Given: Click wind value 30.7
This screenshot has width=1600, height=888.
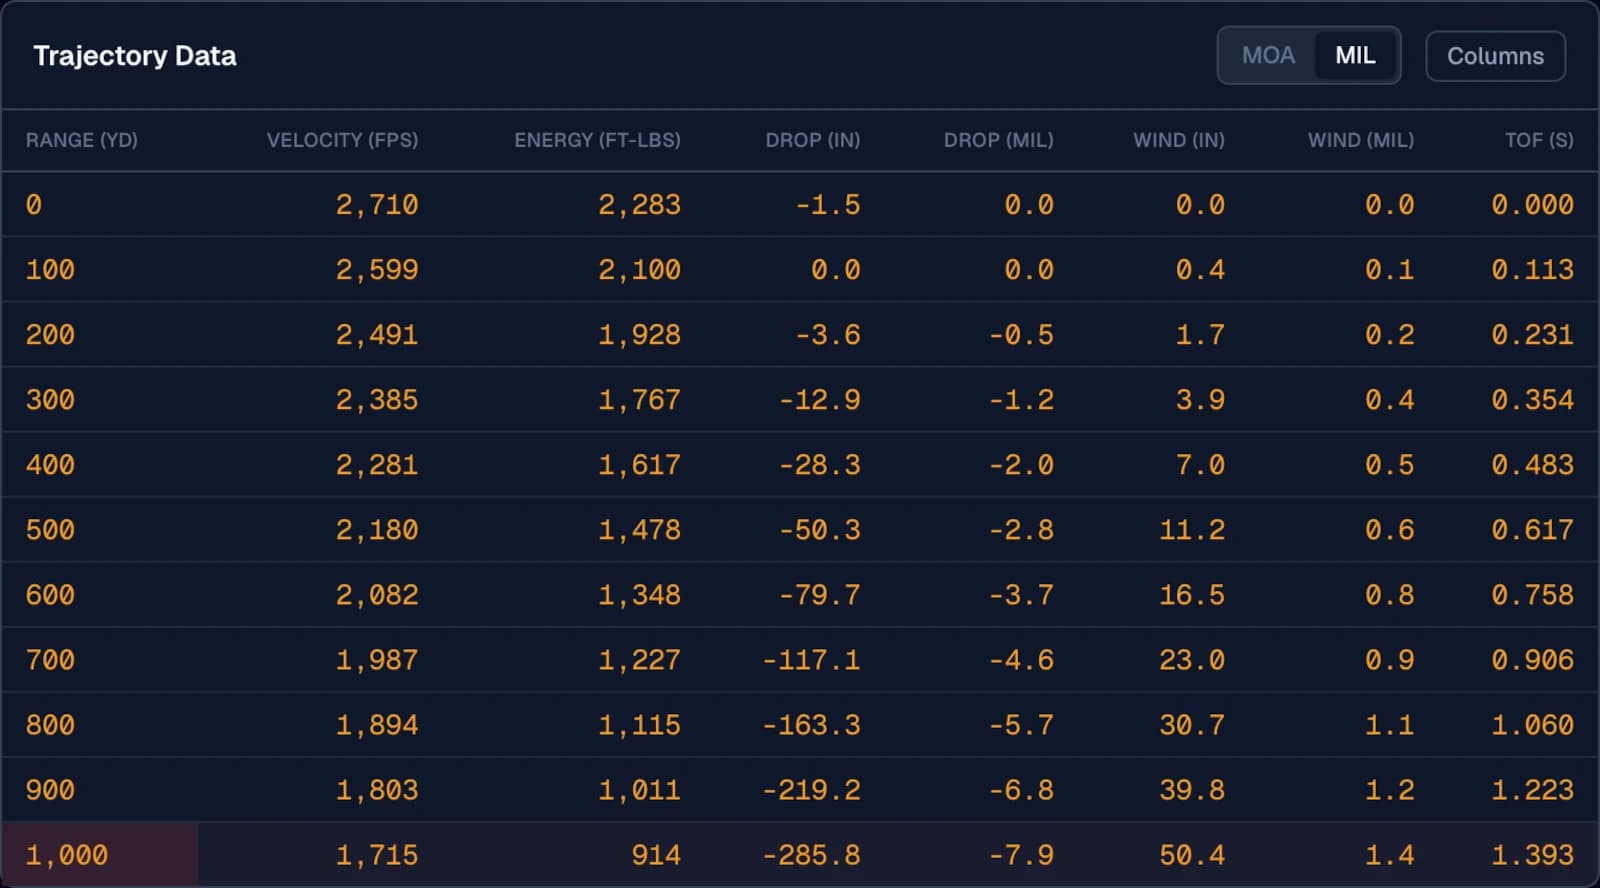Looking at the screenshot, I should [1192, 725].
